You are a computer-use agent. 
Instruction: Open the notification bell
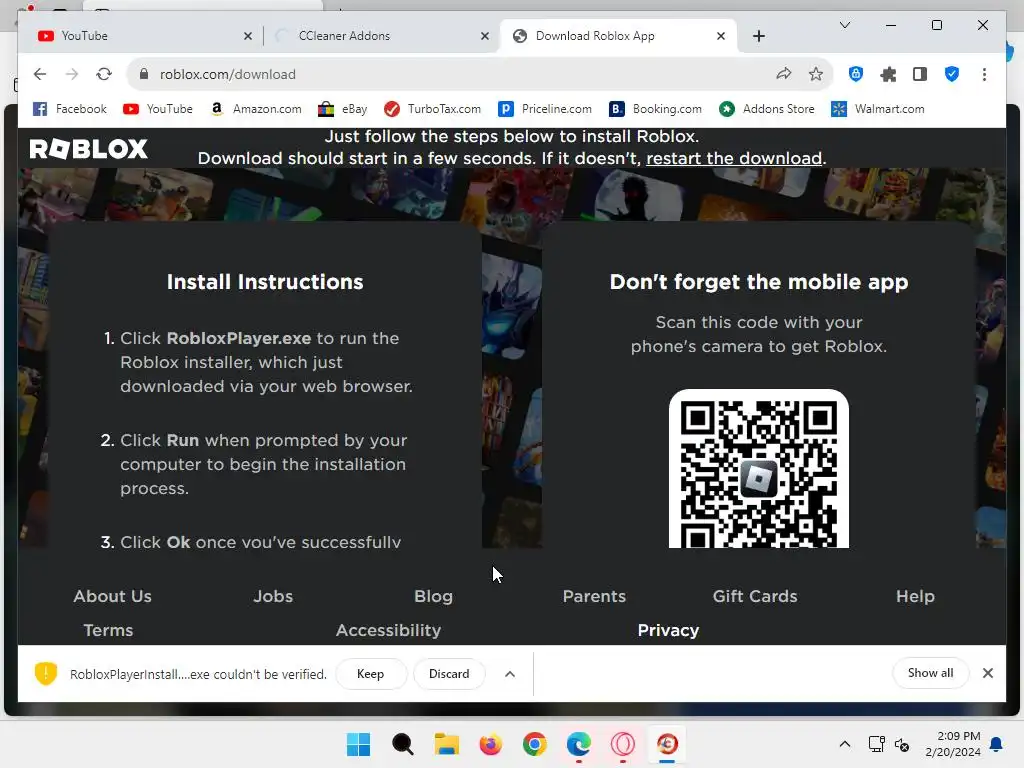click(x=997, y=744)
